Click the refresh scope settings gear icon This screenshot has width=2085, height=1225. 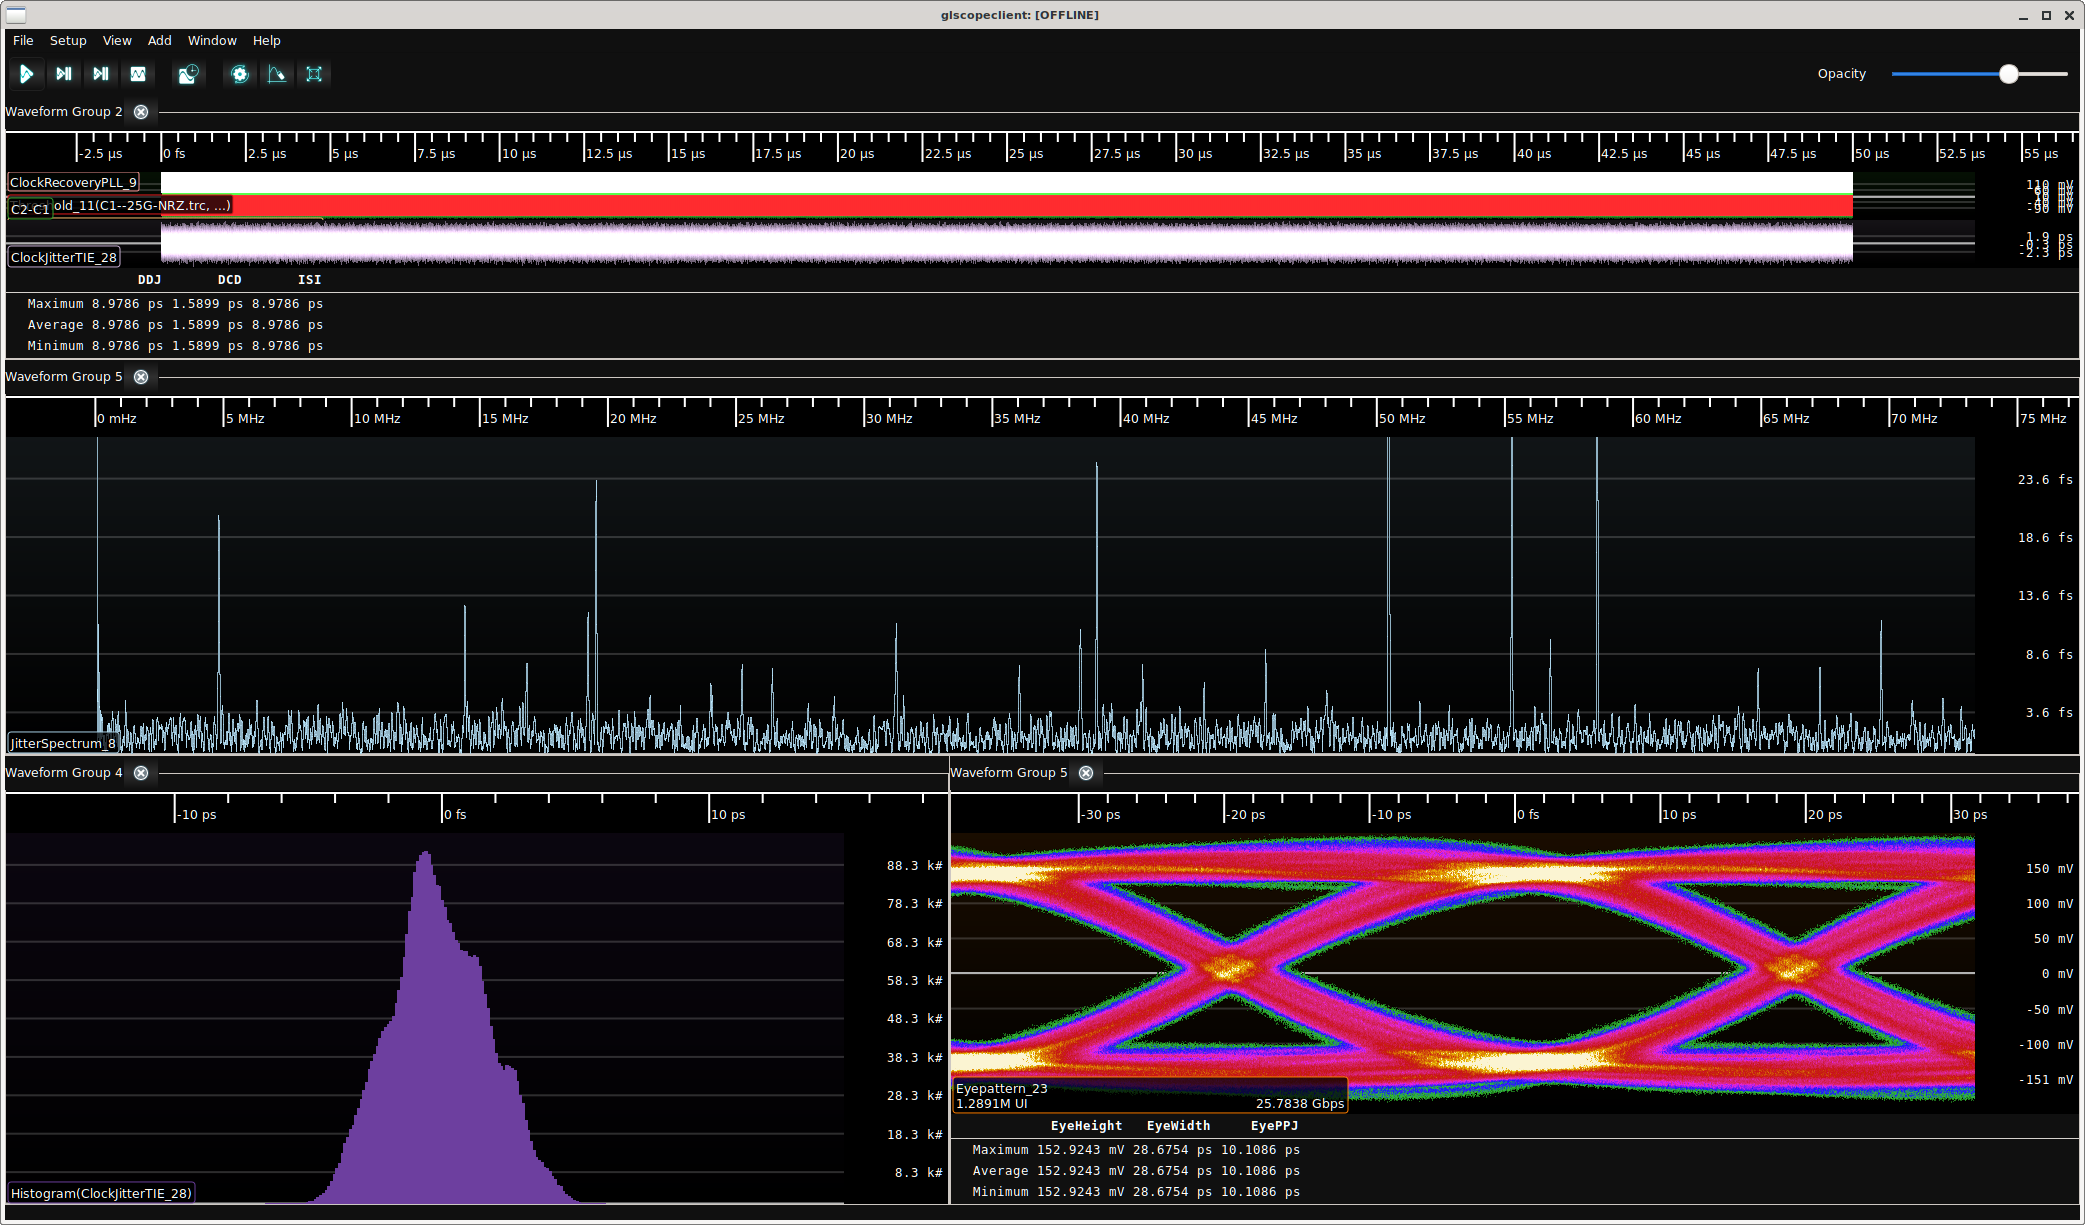tap(240, 74)
